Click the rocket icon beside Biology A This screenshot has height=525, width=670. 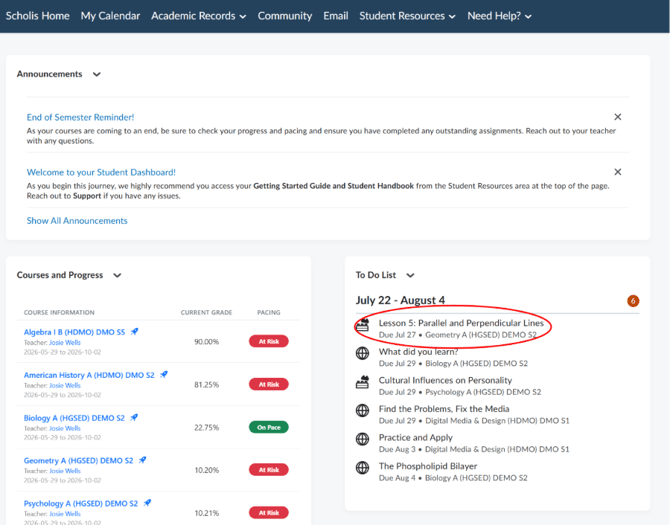point(134,417)
